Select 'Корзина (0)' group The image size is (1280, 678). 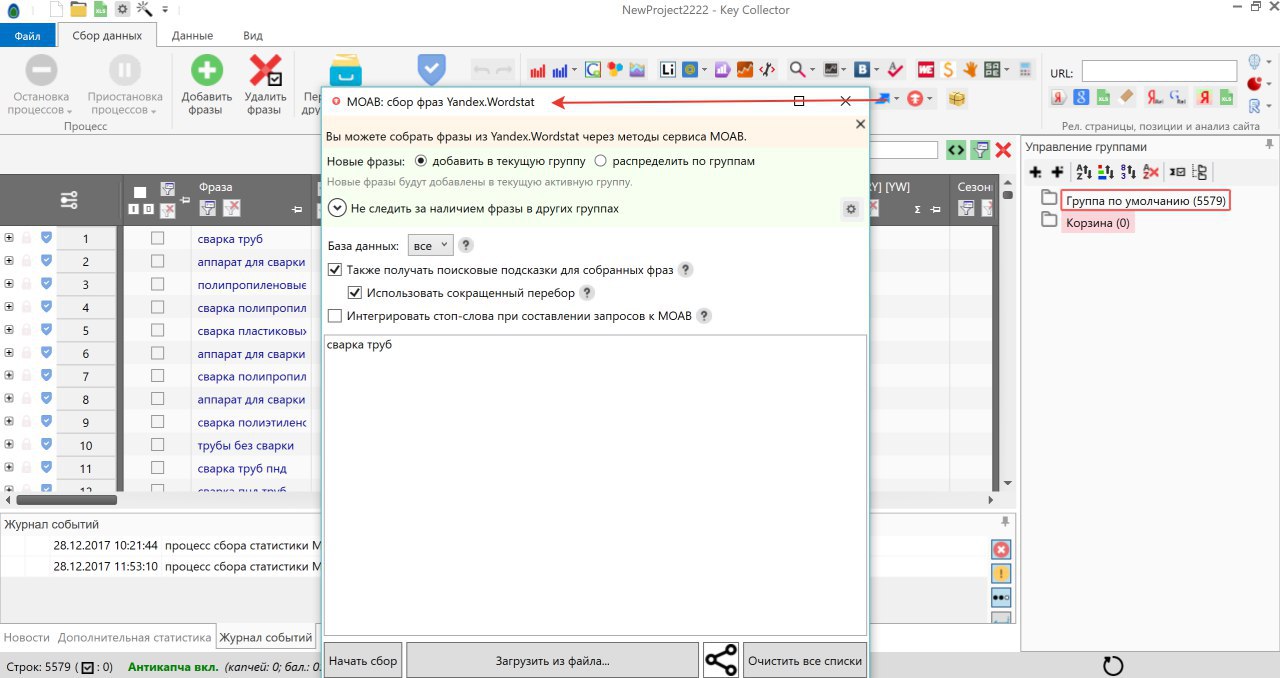tap(1097, 222)
